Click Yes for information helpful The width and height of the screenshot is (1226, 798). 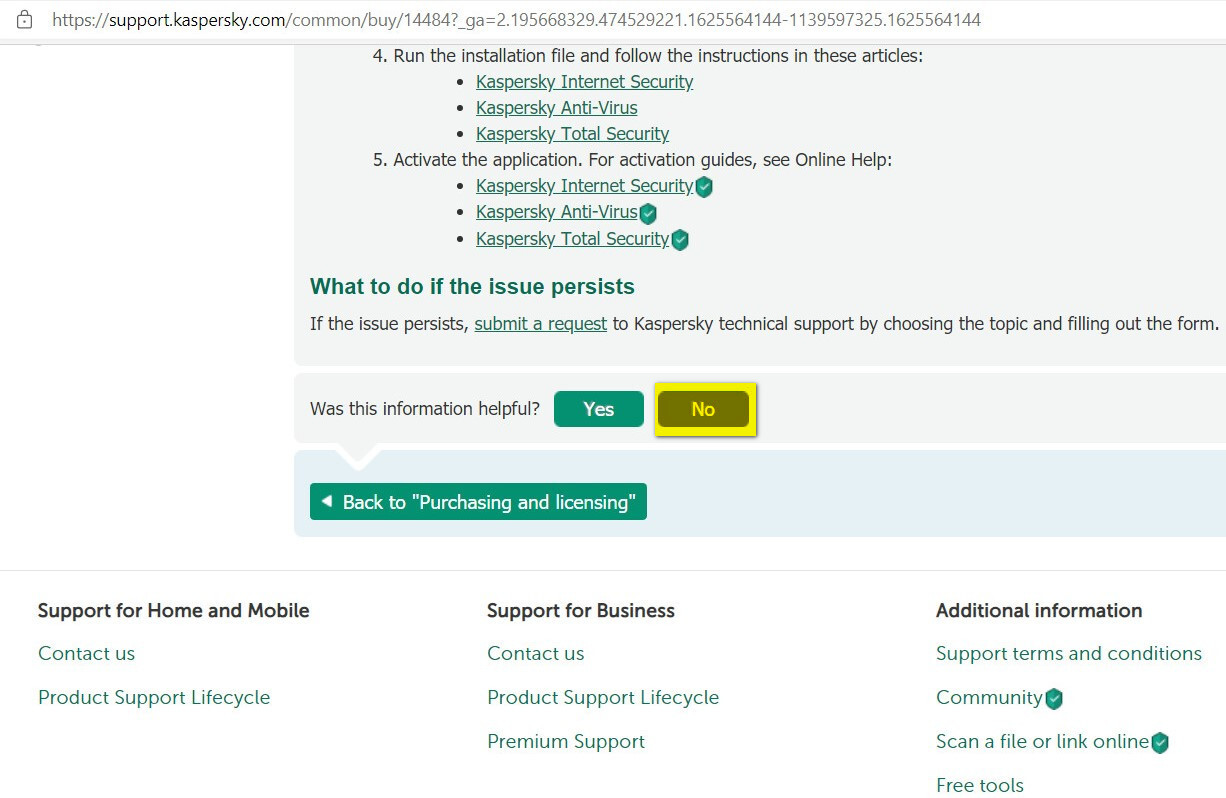[x=598, y=409]
